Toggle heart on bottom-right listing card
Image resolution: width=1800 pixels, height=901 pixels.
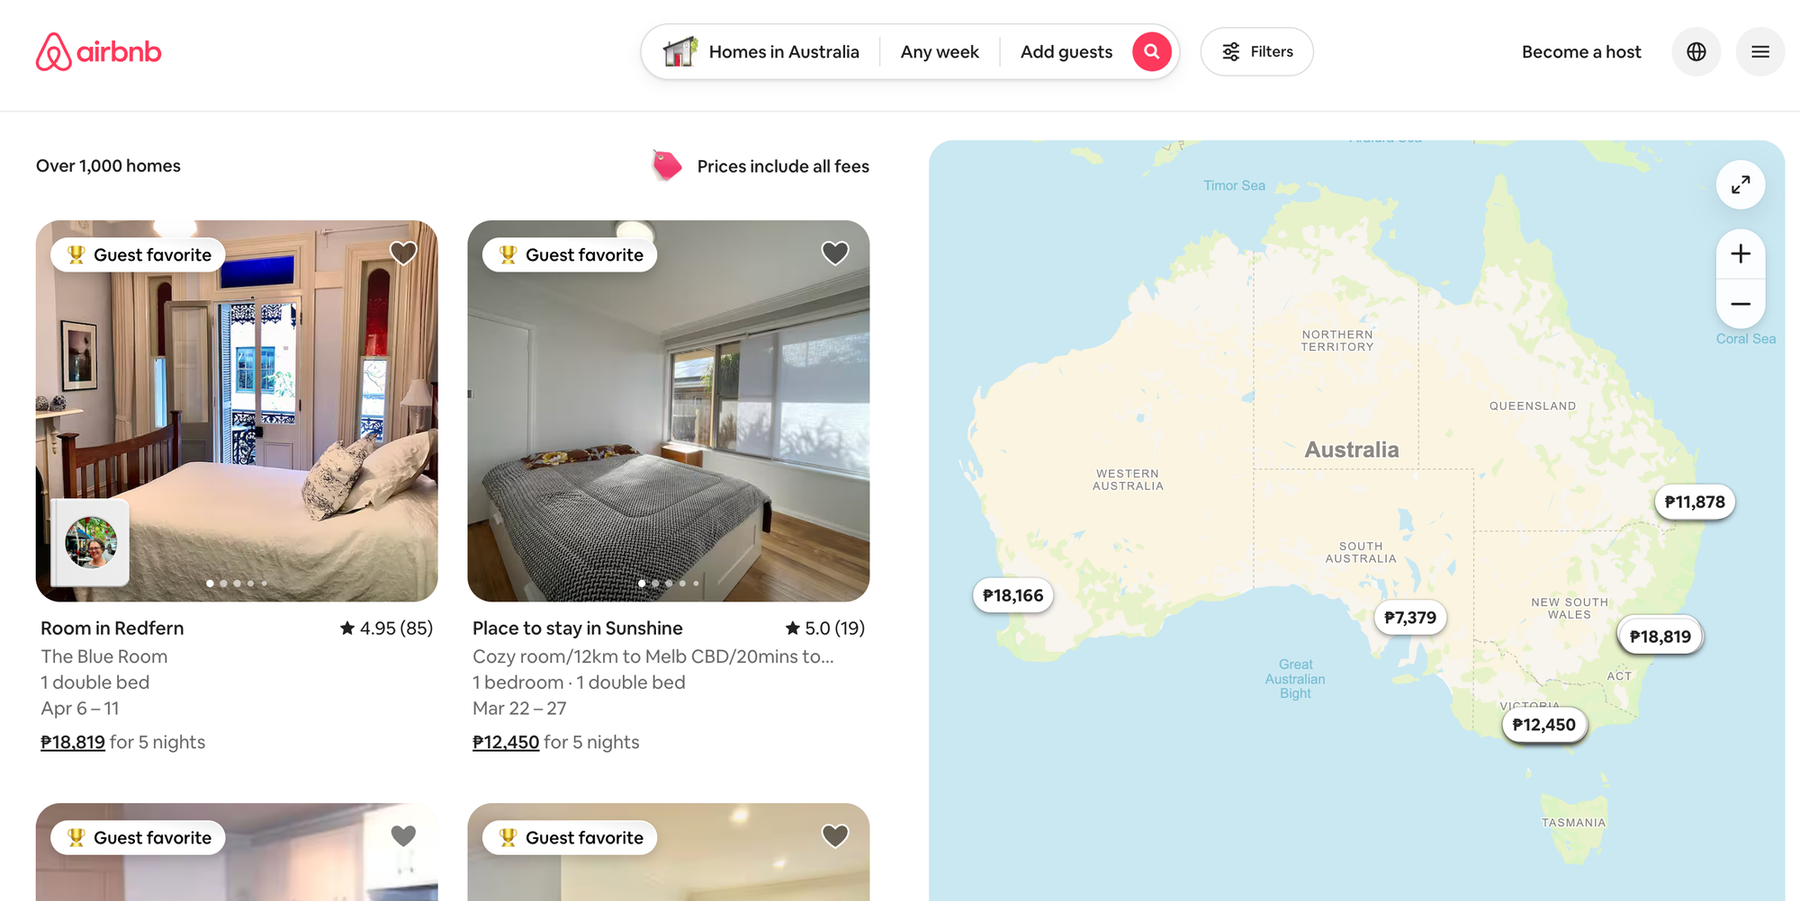(x=835, y=835)
